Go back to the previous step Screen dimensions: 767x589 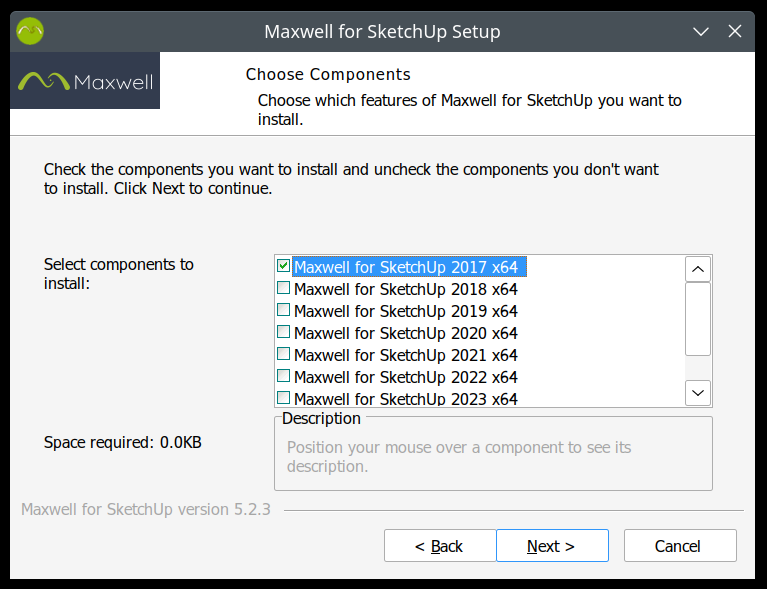pyautogui.click(x=439, y=546)
